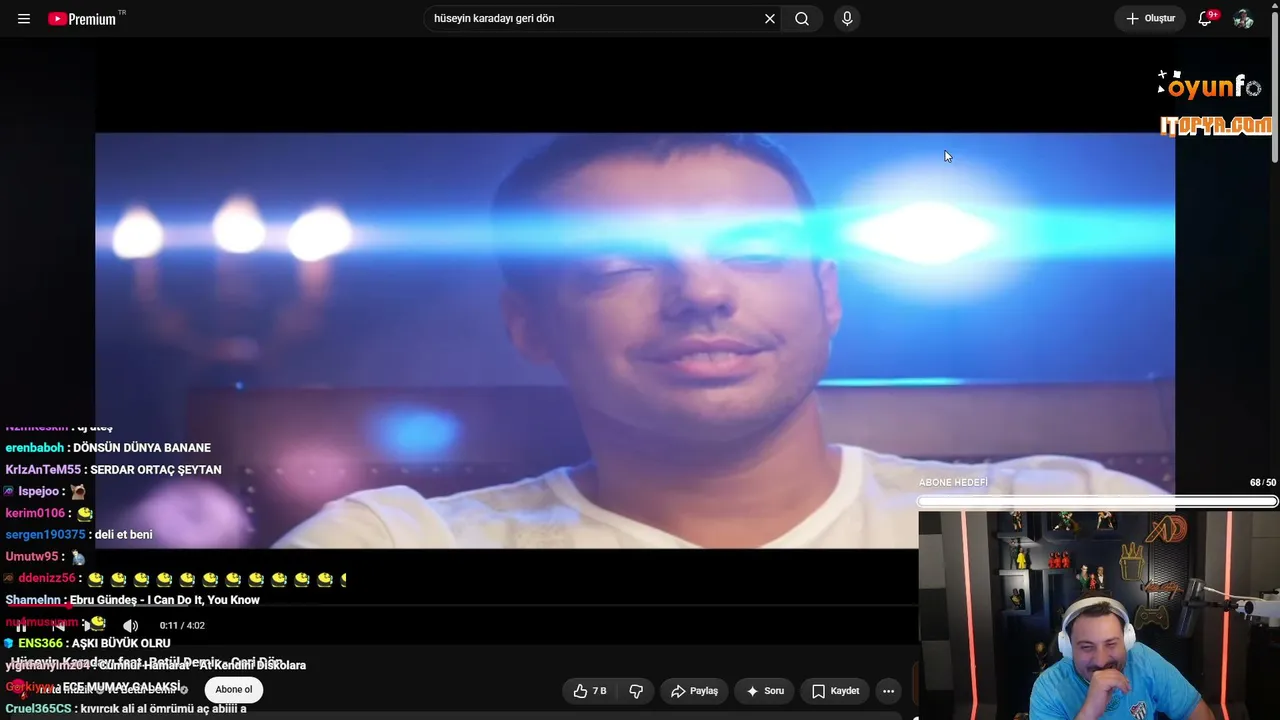Click chat username ddenizz56
This screenshot has width=1280, height=720.
47,579
